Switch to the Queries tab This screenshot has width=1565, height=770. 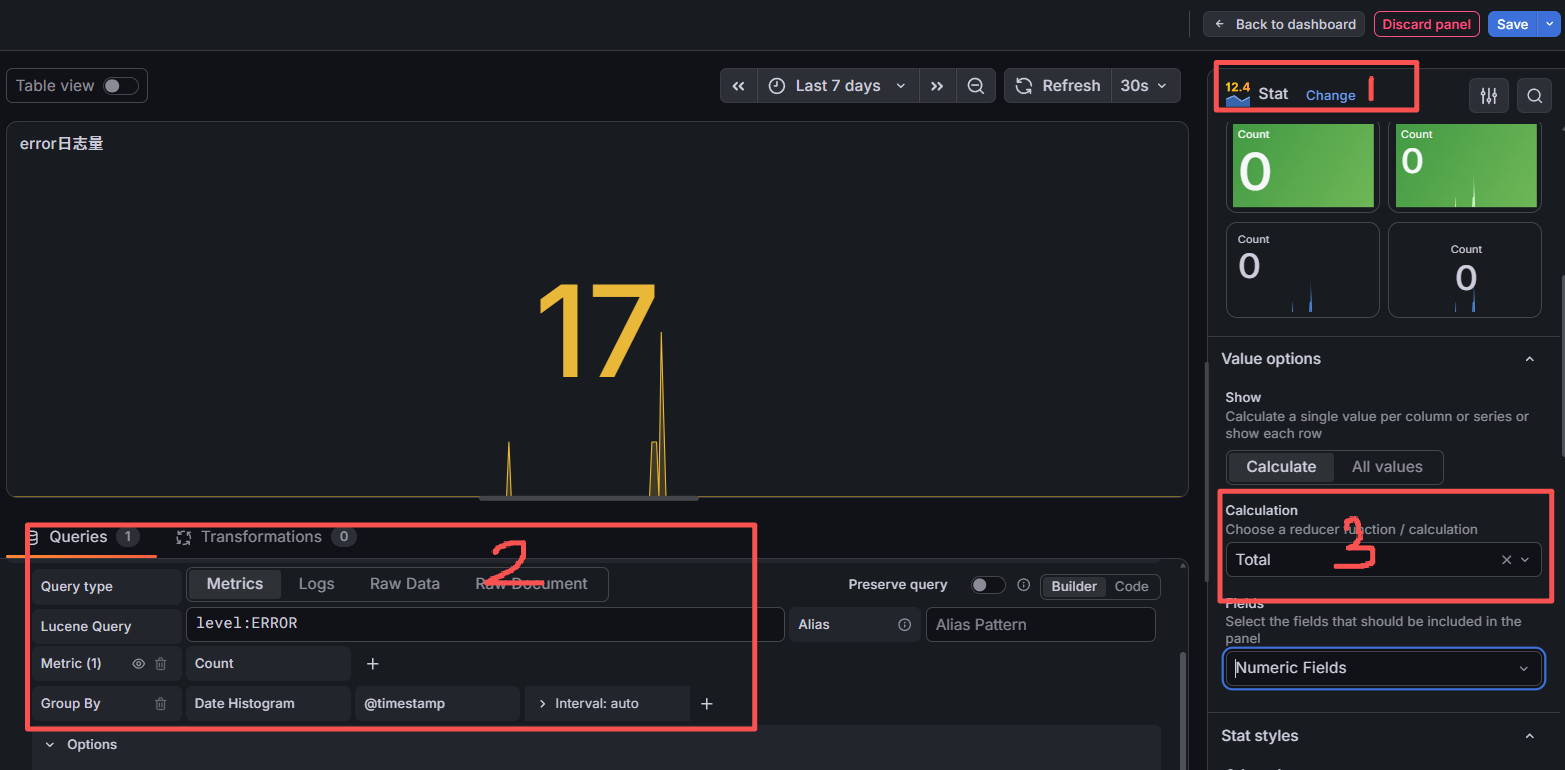pyautogui.click(x=82, y=537)
